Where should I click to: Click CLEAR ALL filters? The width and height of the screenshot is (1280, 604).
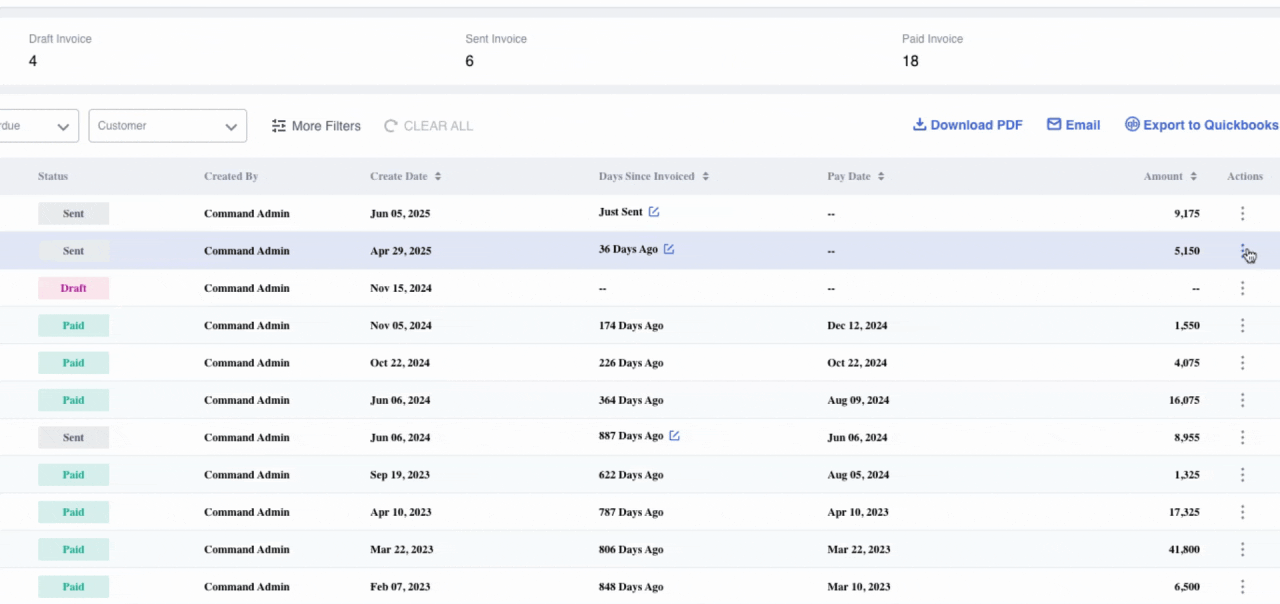pyautogui.click(x=428, y=126)
